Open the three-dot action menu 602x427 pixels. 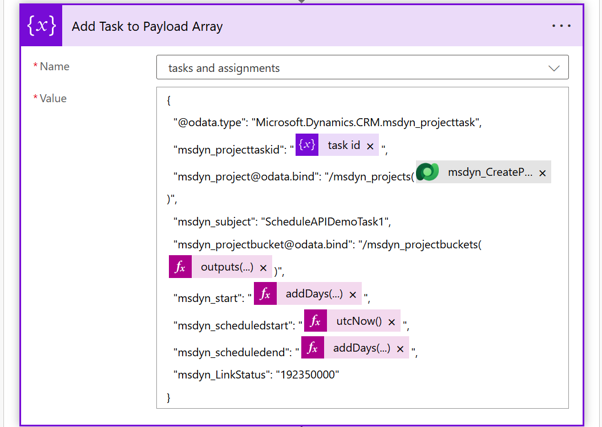coord(561,26)
